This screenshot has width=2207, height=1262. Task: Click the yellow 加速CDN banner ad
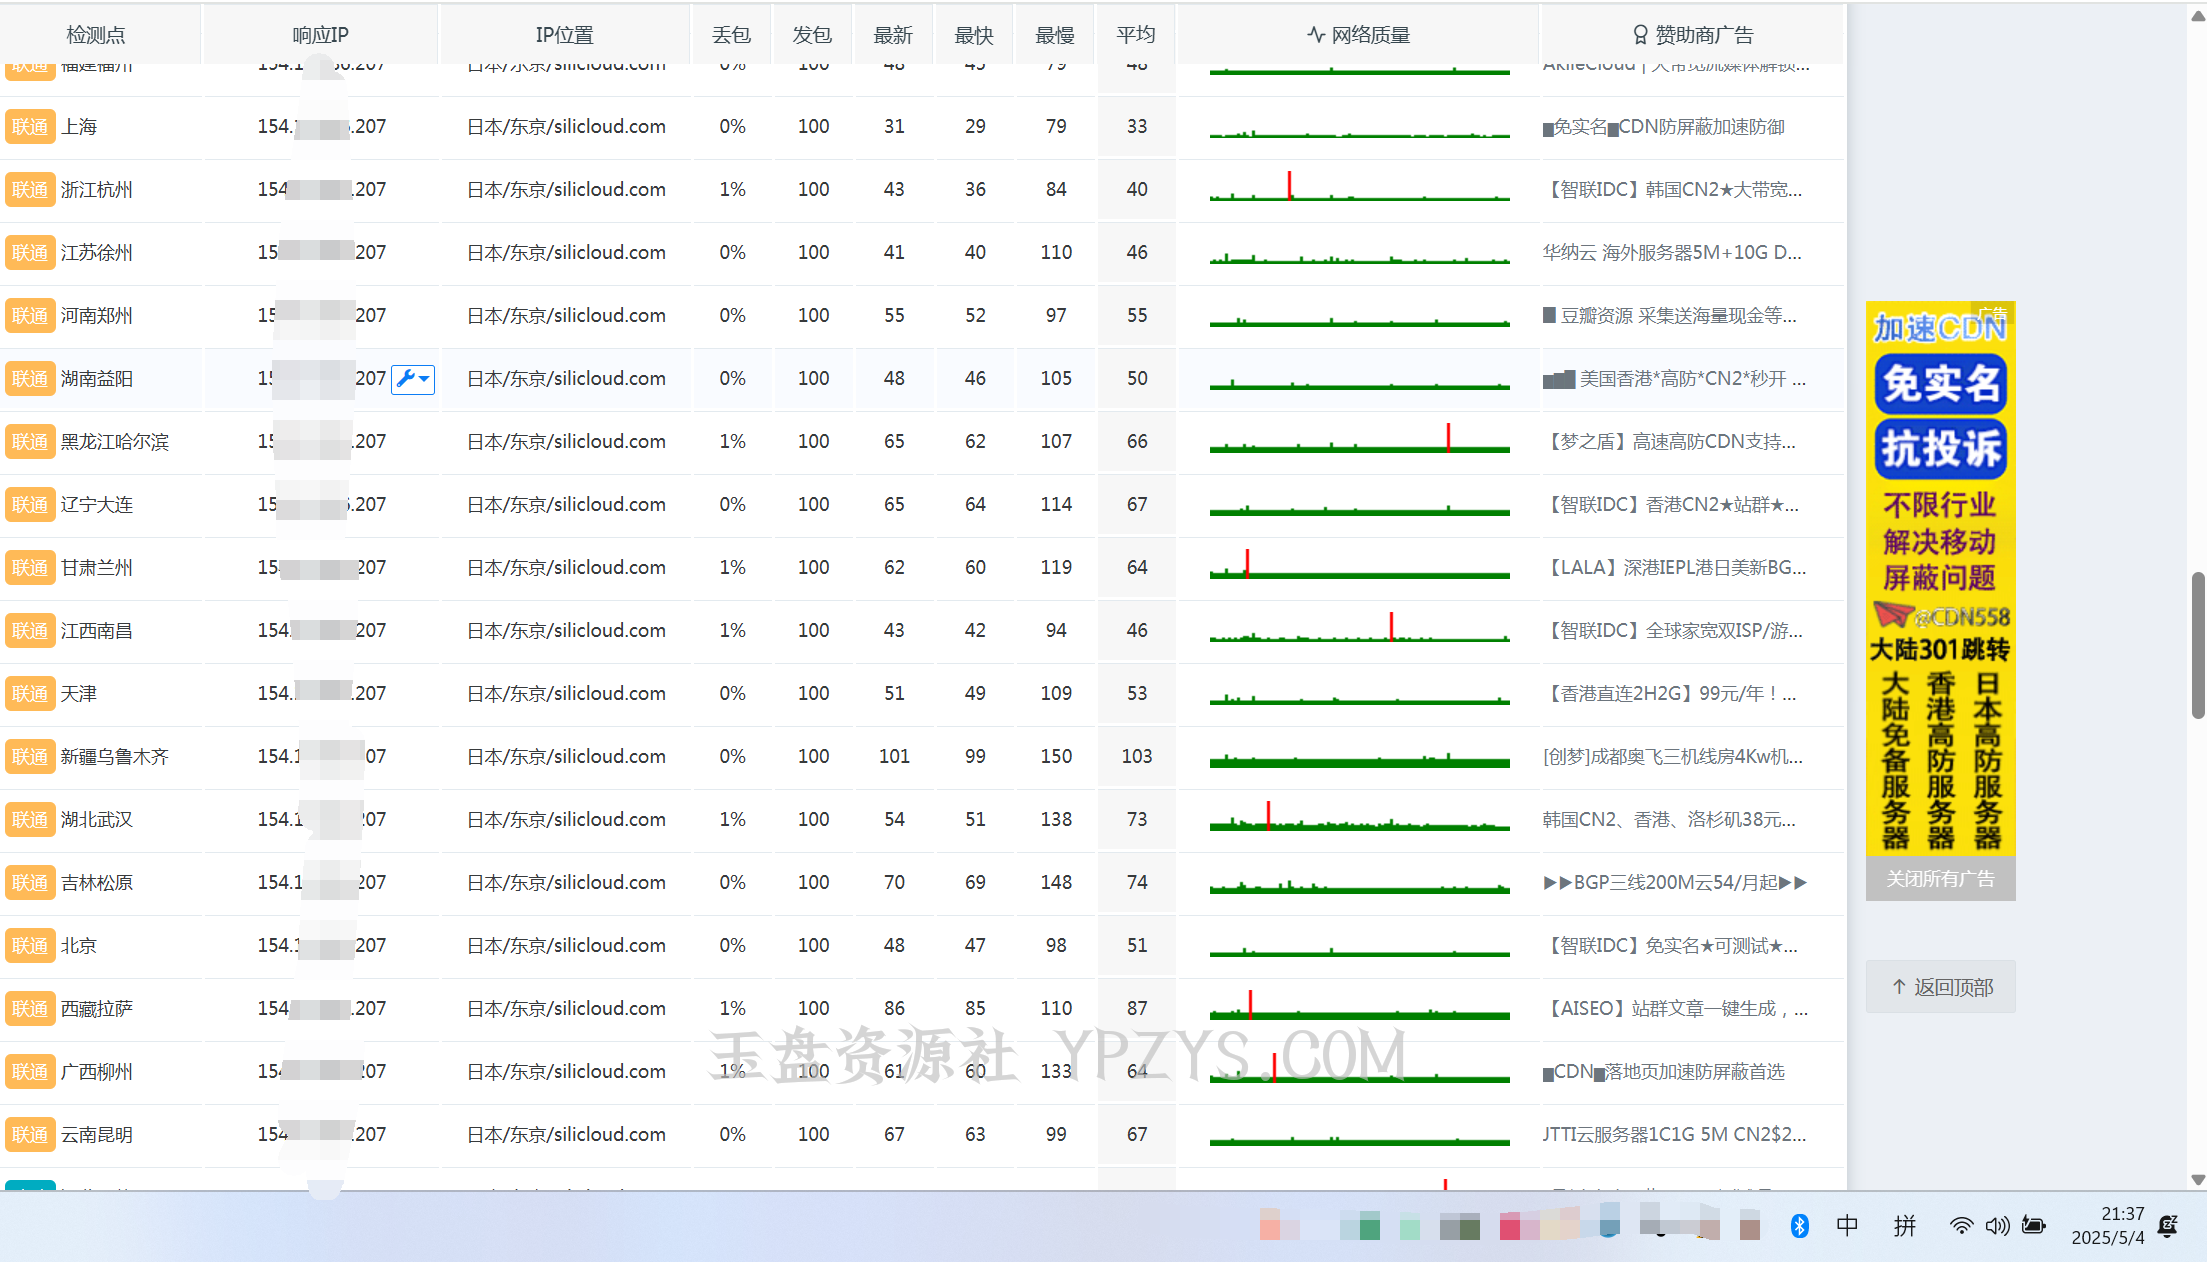tap(1940, 580)
